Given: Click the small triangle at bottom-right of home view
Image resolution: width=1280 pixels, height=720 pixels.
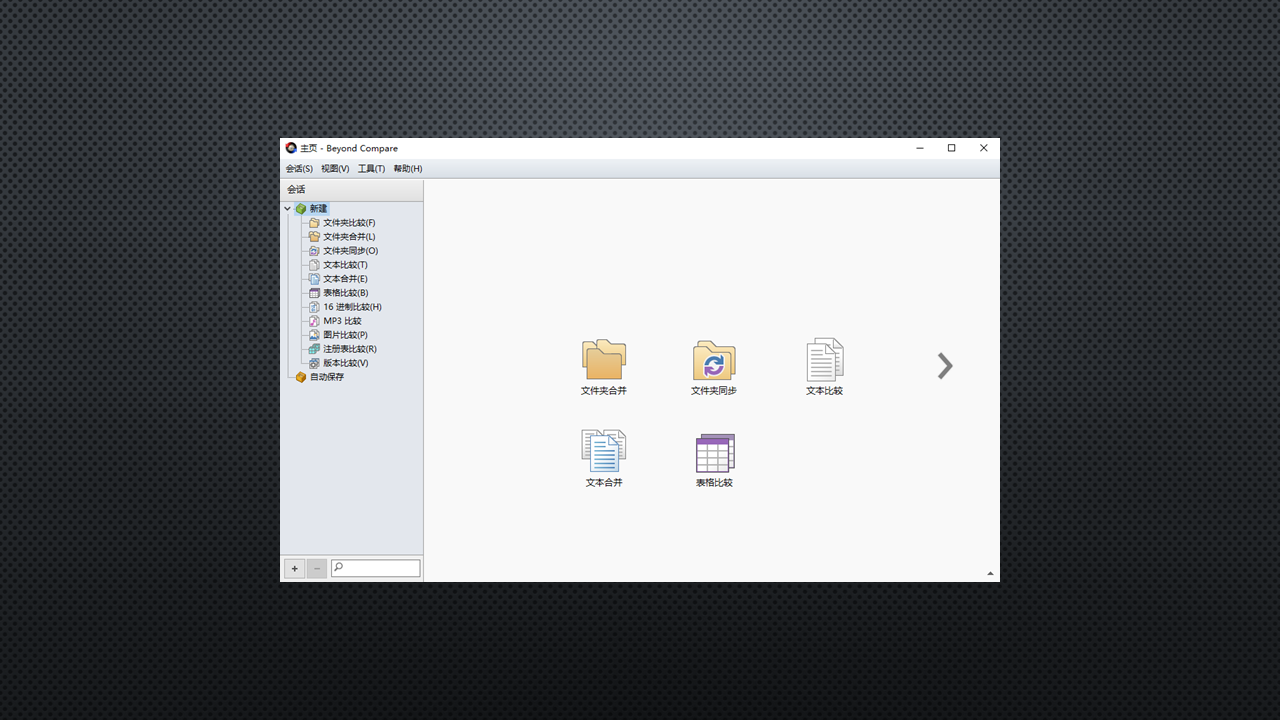Looking at the screenshot, I should (x=990, y=574).
